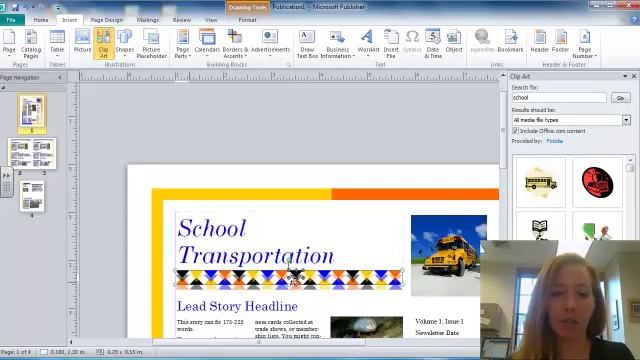Choose the school bus clip art result
This screenshot has height=360, width=640.
pos(540,182)
